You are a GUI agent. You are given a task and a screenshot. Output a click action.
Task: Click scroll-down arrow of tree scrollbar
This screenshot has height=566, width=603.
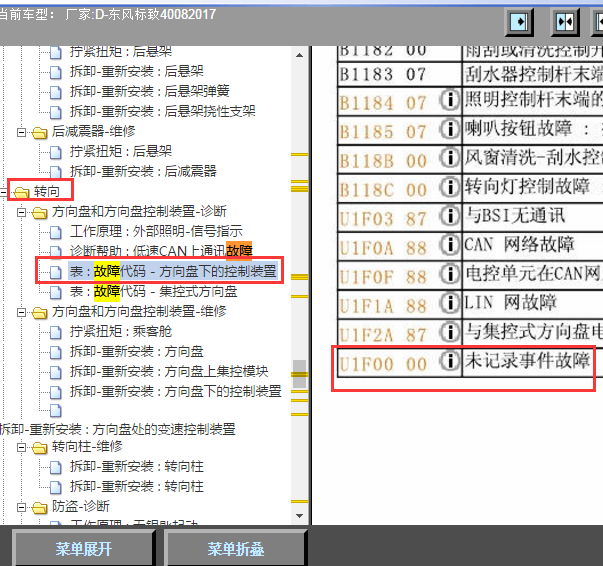tap(300, 516)
